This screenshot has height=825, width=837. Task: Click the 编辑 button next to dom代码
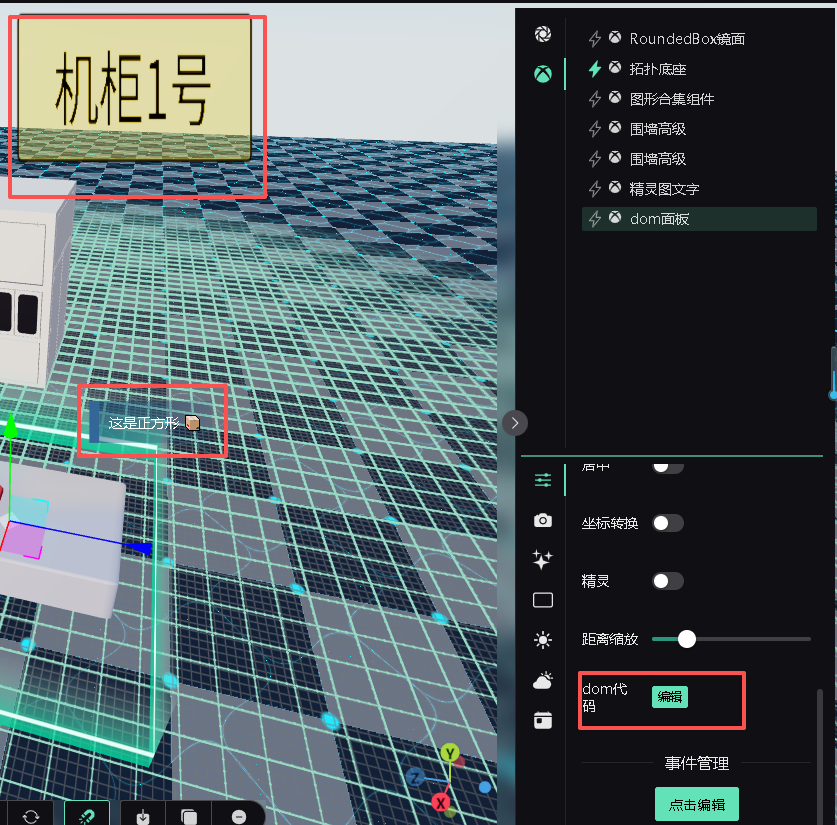[x=669, y=697]
